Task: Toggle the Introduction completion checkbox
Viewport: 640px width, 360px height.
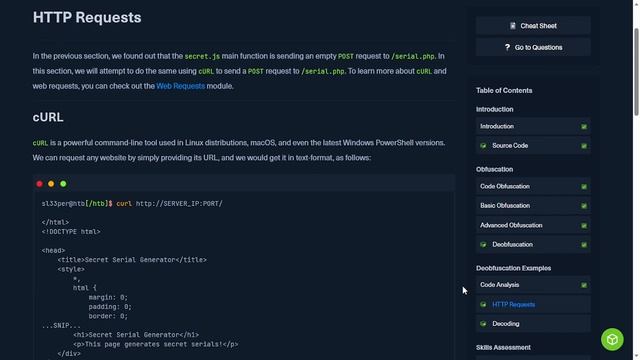Action: coord(584,127)
